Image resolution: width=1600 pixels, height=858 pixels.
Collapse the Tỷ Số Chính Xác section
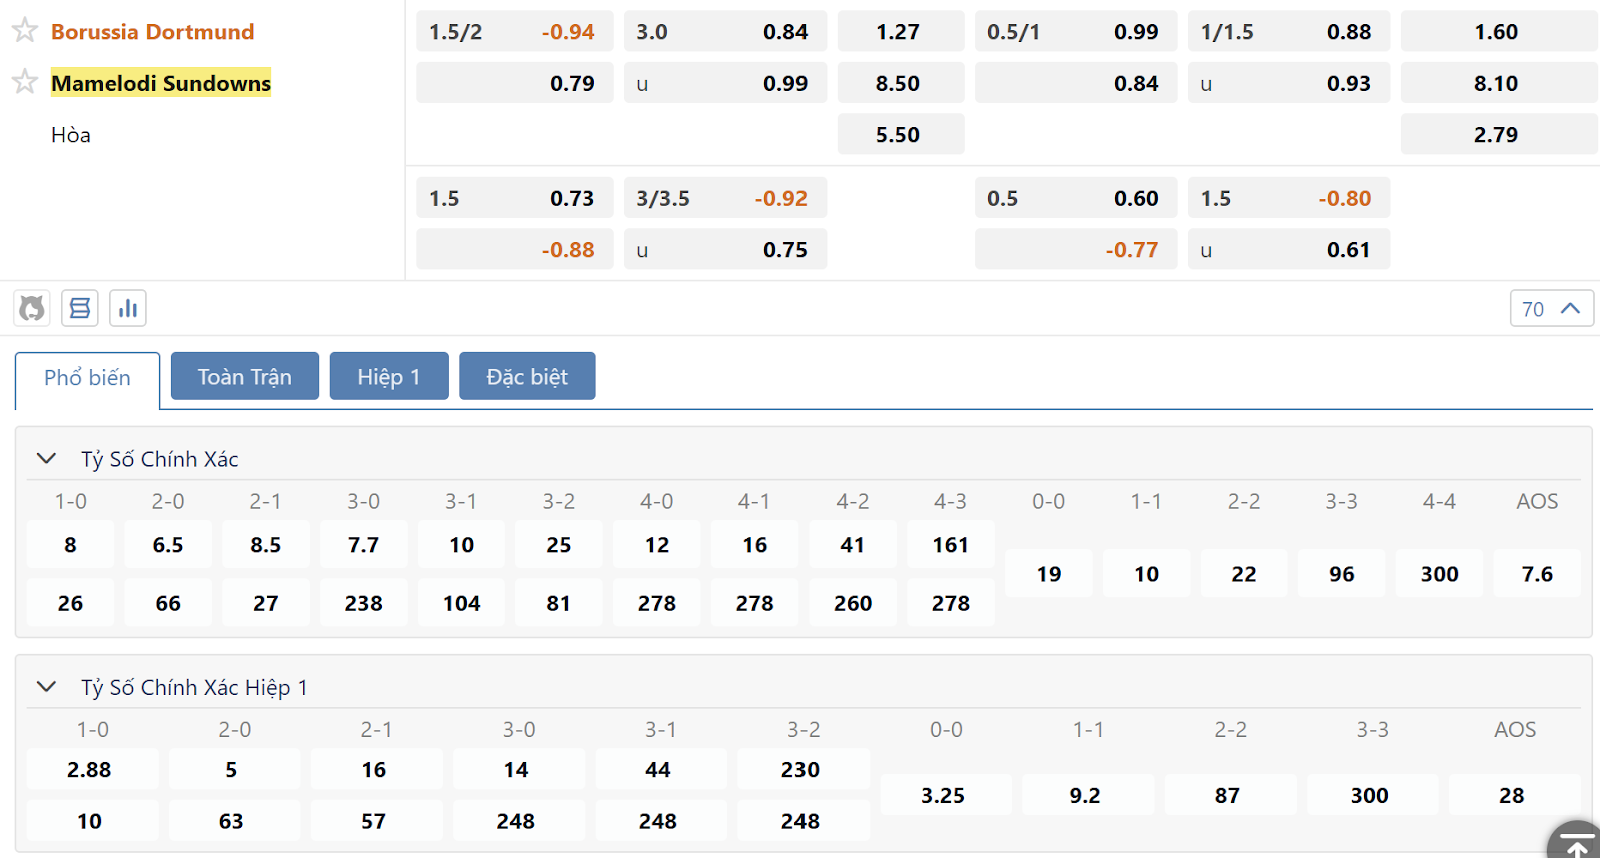46,458
